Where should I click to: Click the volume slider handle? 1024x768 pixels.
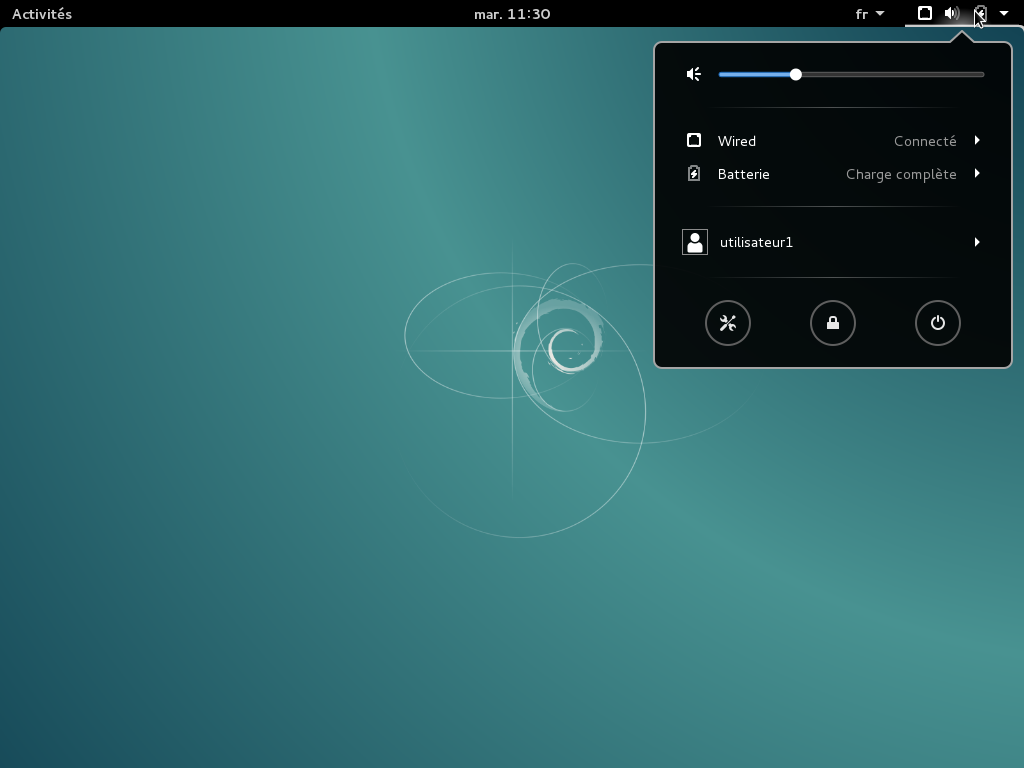tap(796, 74)
